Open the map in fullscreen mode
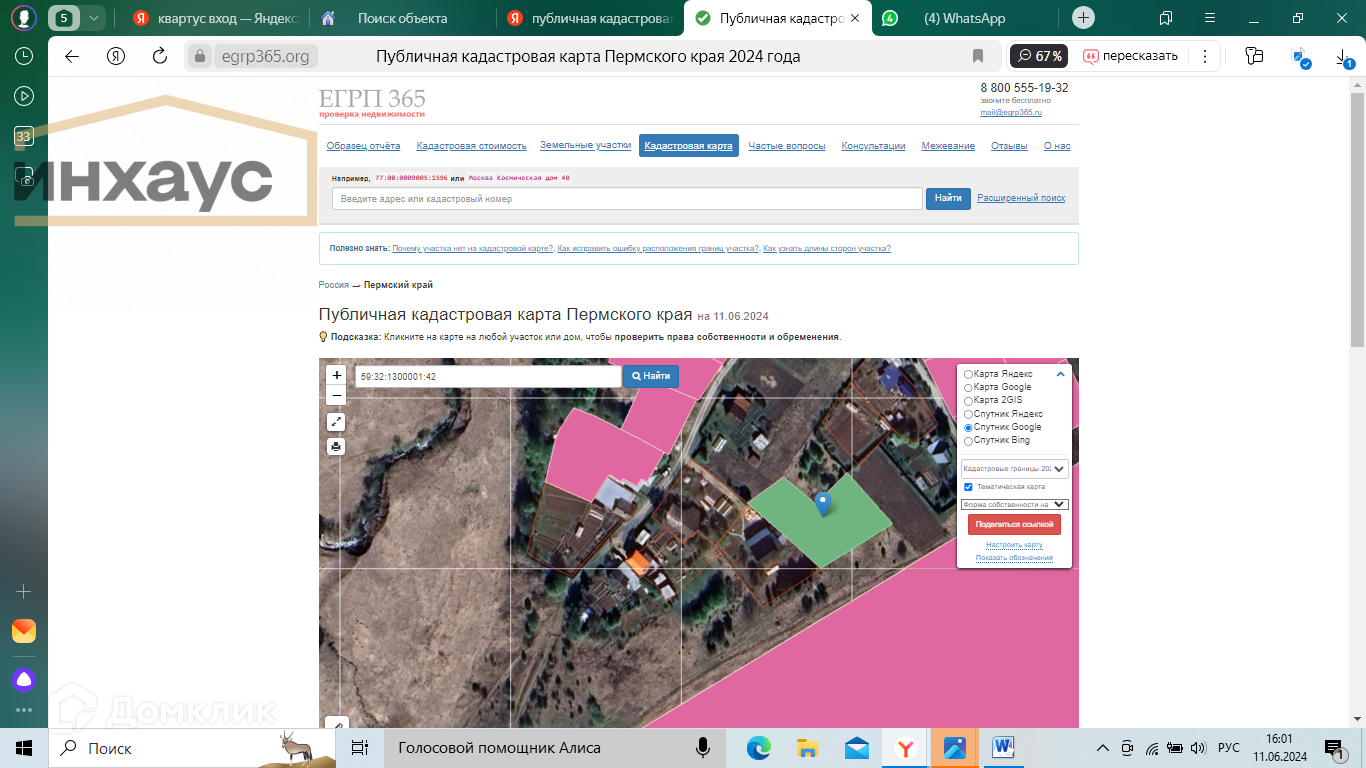The height and width of the screenshot is (768, 1366). point(337,422)
